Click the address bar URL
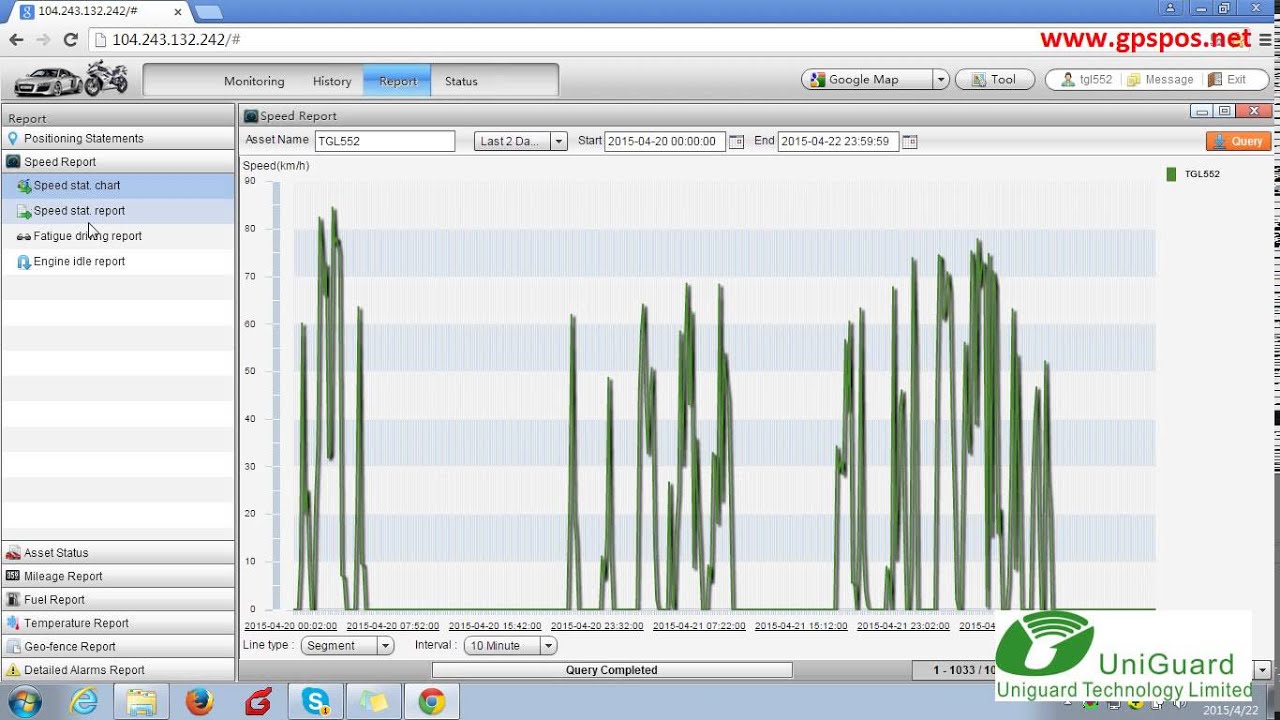The width and height of the screenshot is (1280, 720). (176, 40)
